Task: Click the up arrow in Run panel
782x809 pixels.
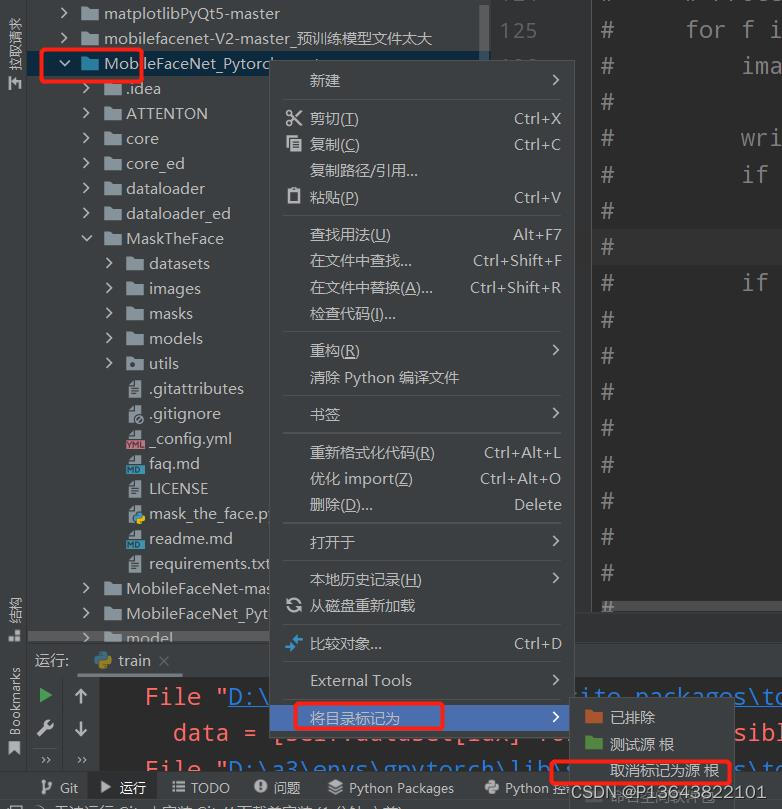Action: click(81, 696)
